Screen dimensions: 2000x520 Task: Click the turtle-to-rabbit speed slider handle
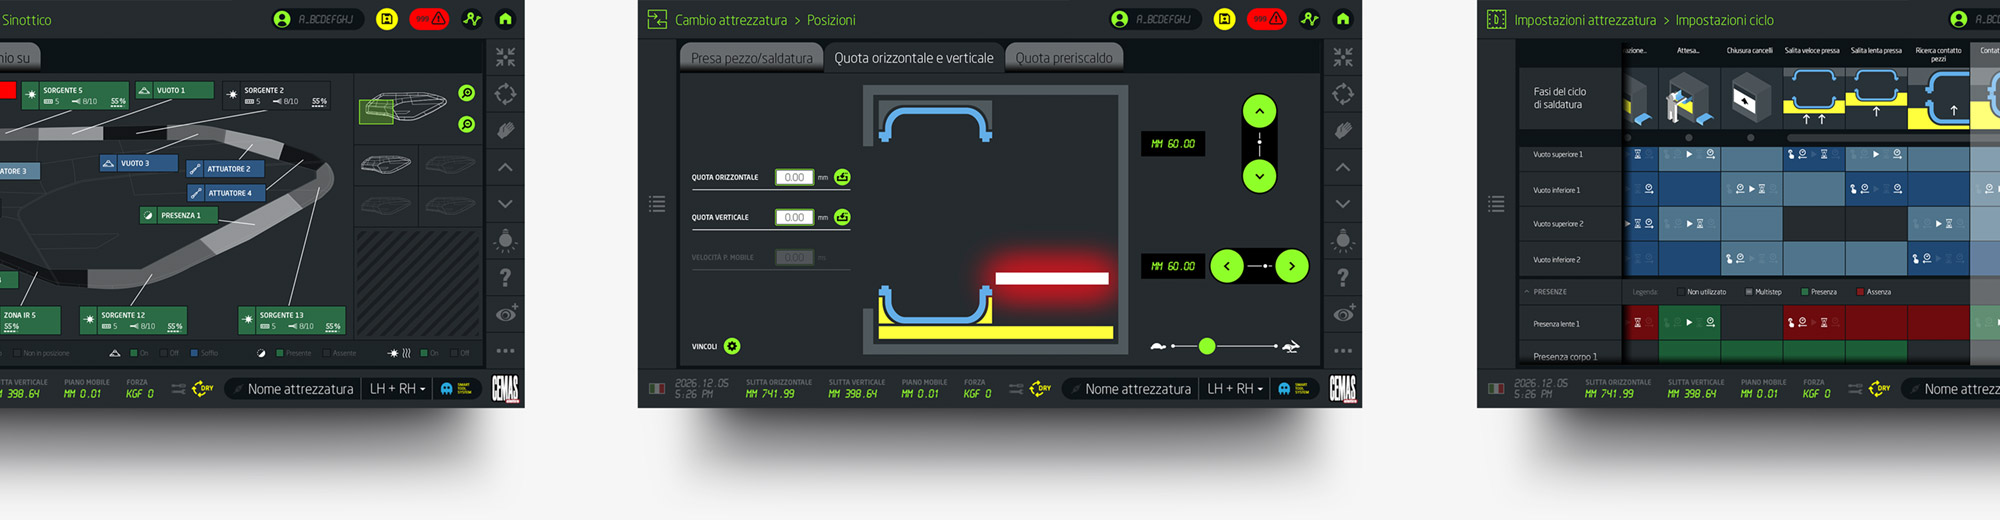[1207, 346]
